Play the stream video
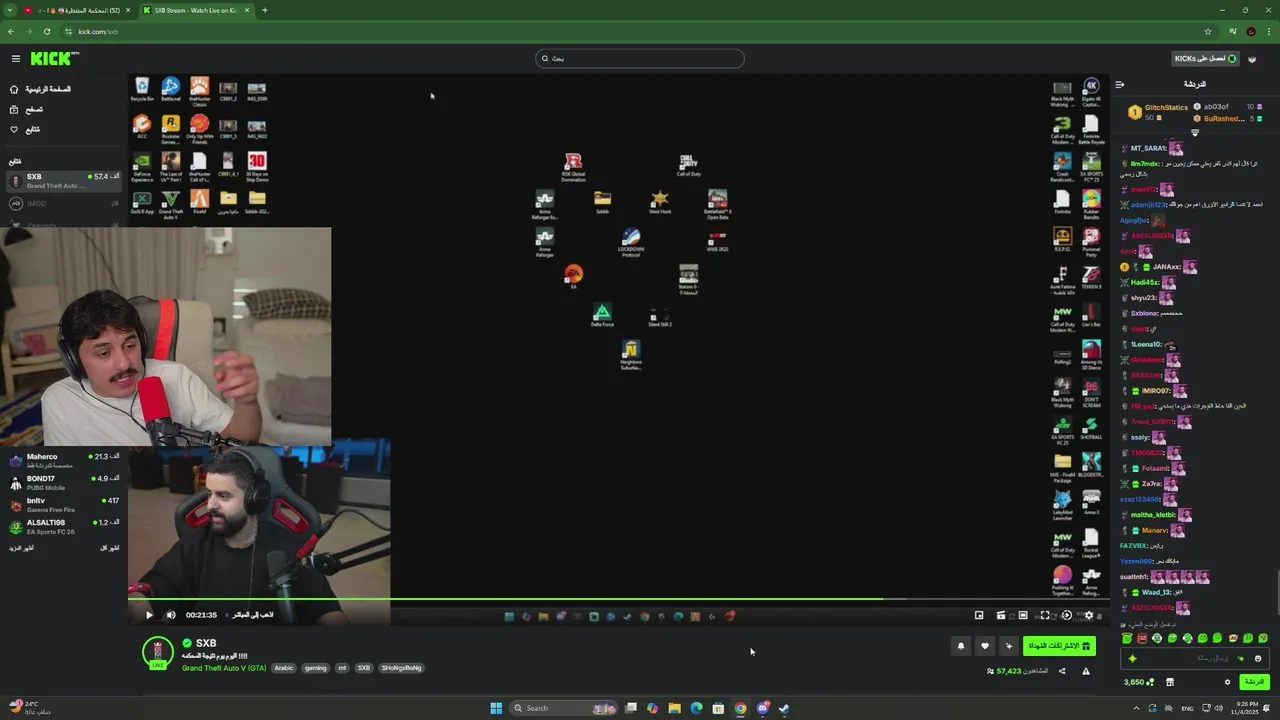Screen dimensions: 1280x720 tap(149, 615)
